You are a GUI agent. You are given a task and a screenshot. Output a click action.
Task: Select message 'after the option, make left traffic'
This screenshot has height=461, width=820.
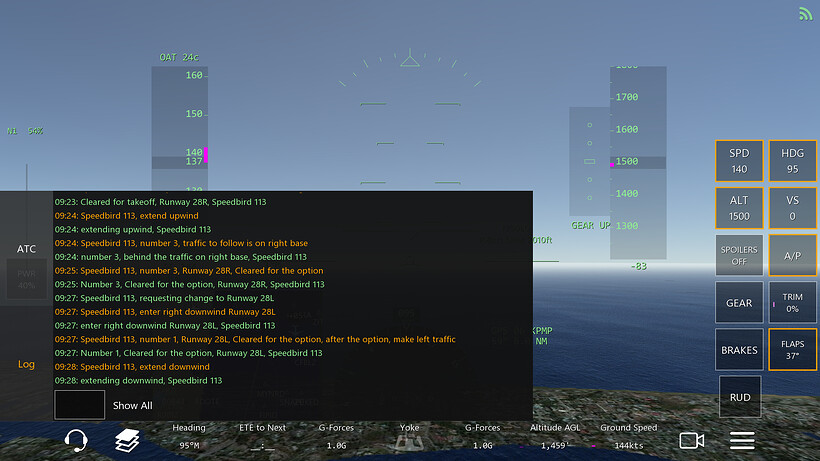coord(255,339)
